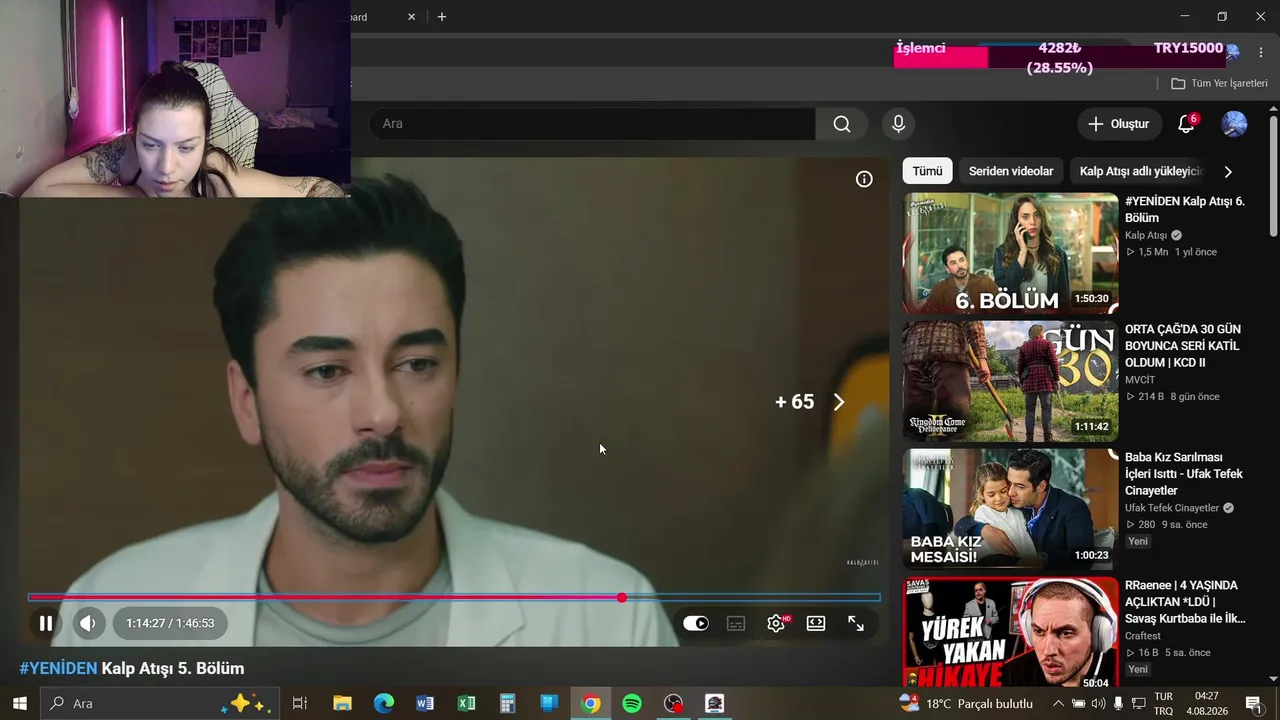
Task: Close the current browser tab
Action: (411, 16)
